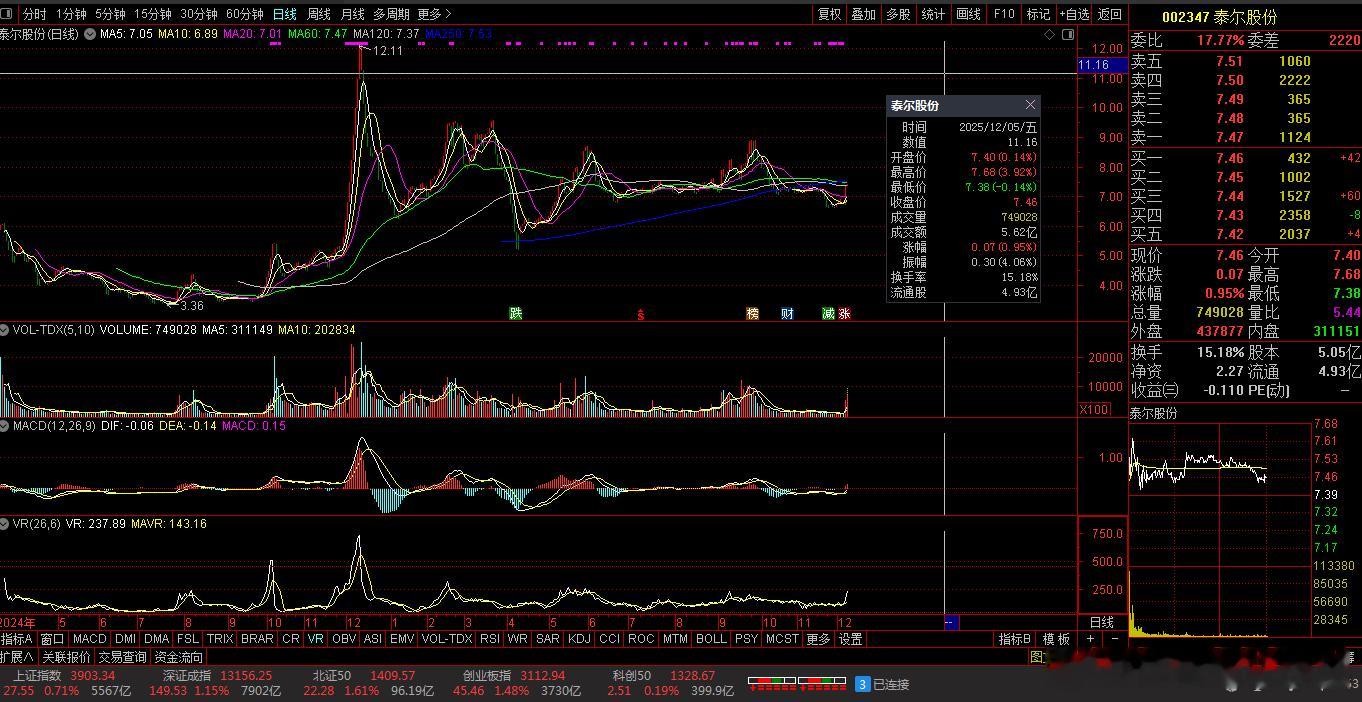Click the plus zoom button near 模板

(x=1090, y=639)
